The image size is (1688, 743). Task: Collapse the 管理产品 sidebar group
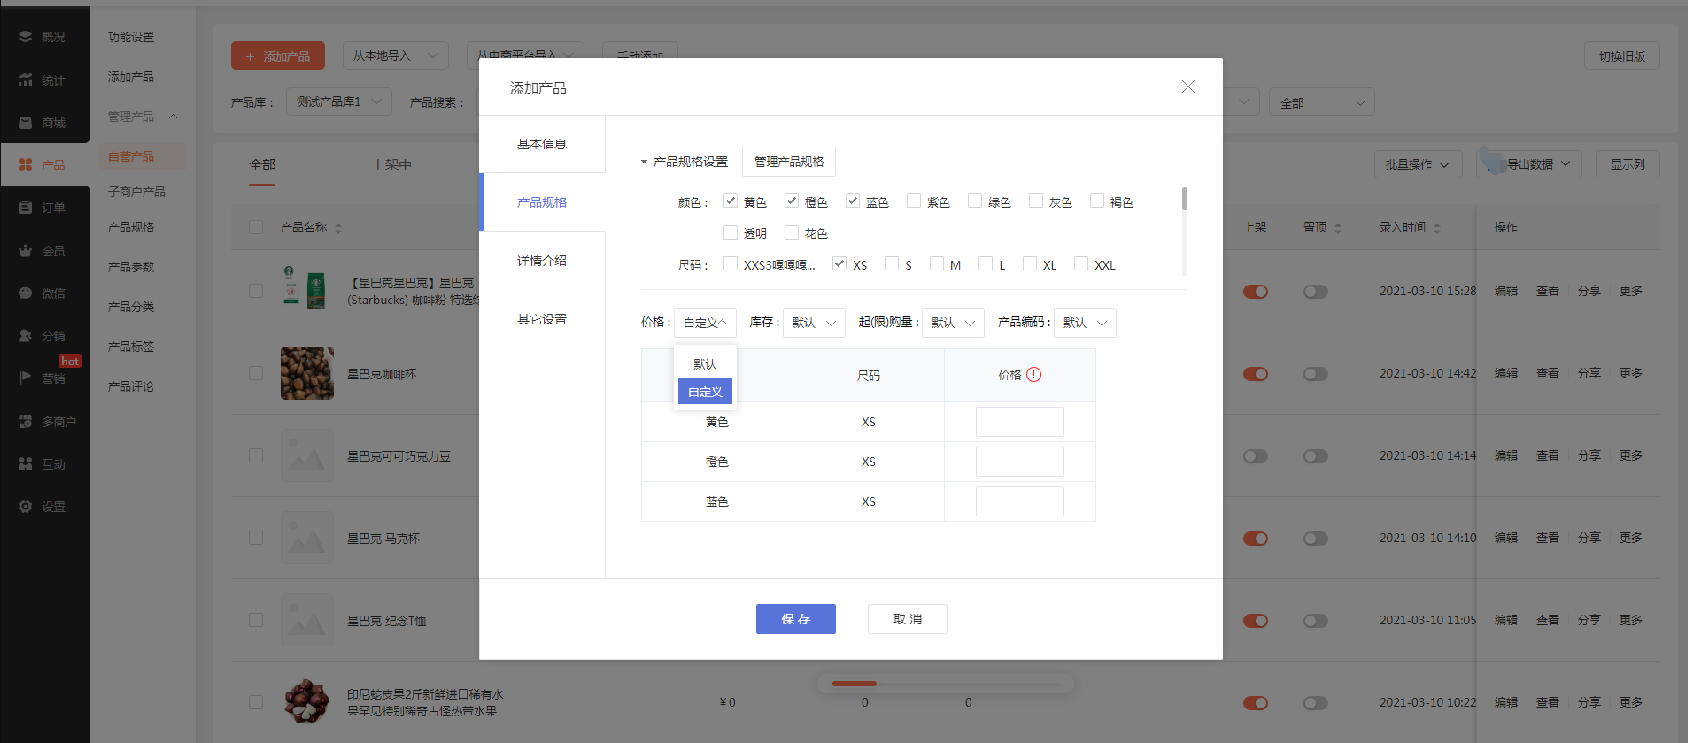pos(173,116)
